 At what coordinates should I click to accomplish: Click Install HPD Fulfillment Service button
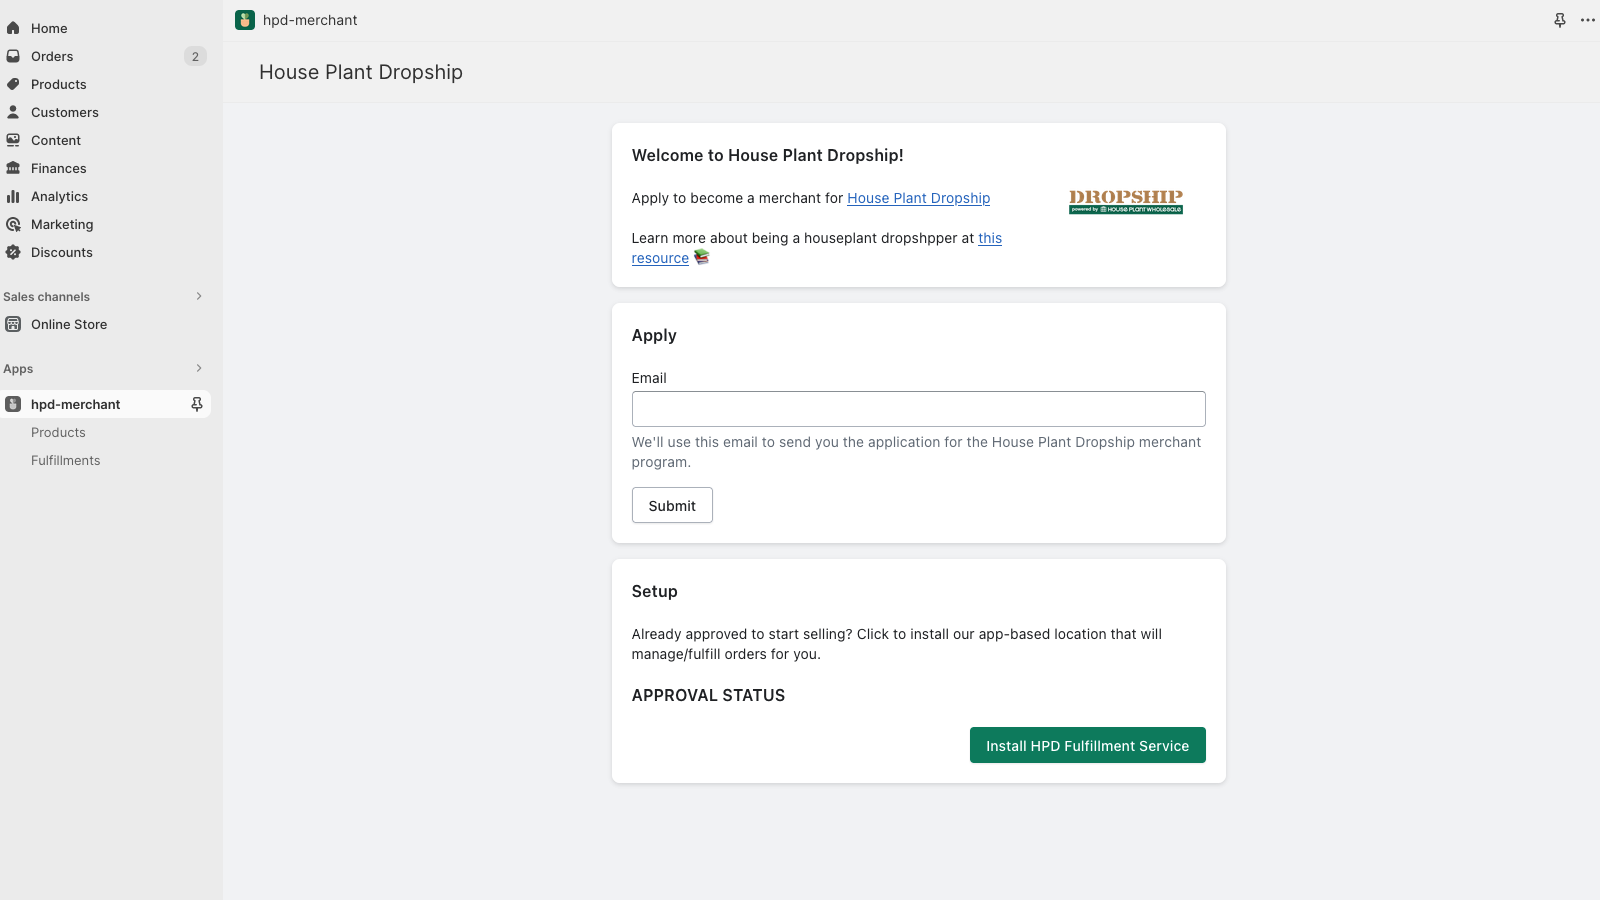(x=1088, y=745)
